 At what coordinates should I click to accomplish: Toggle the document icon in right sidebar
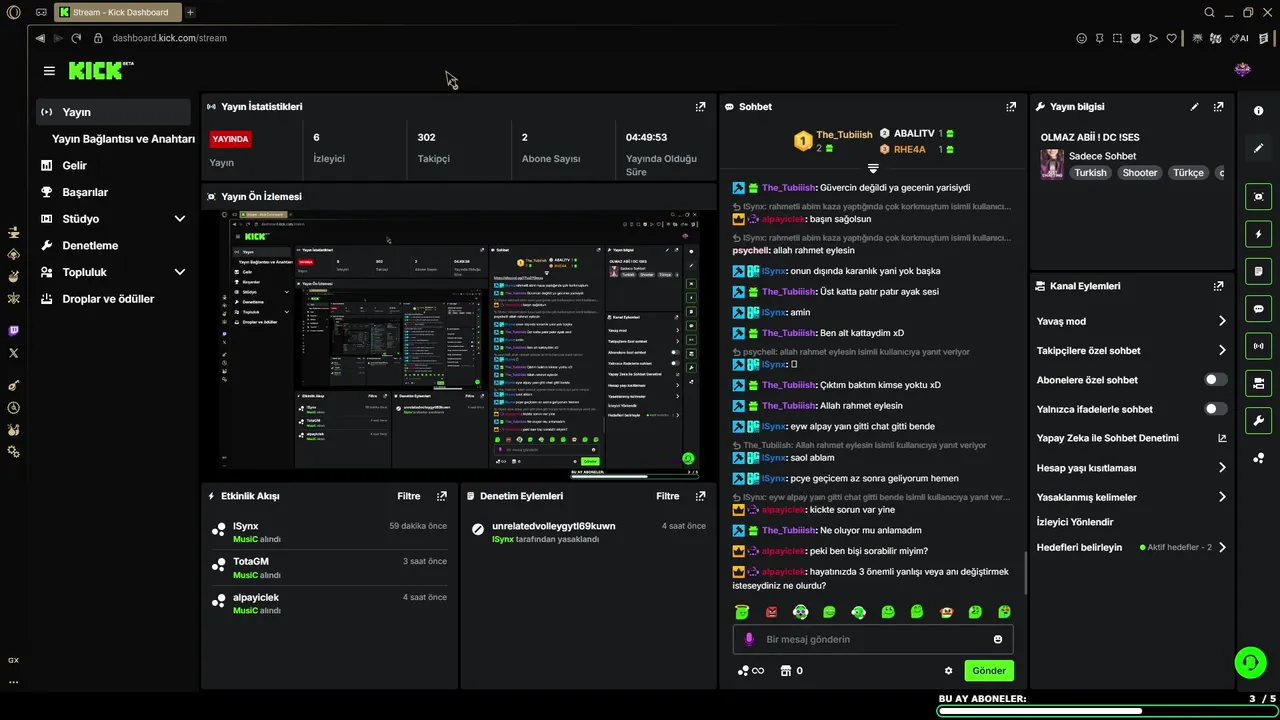(x=1258, y=271)
